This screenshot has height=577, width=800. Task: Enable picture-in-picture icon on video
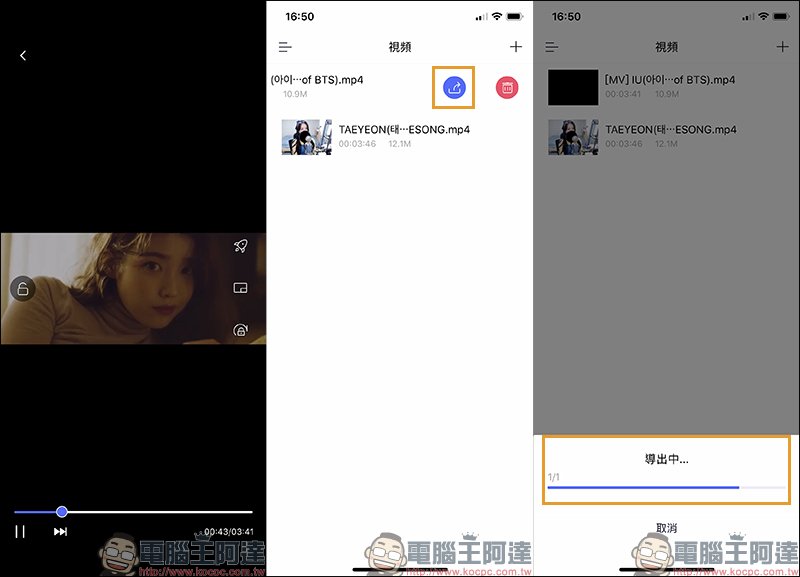point(240,288)
